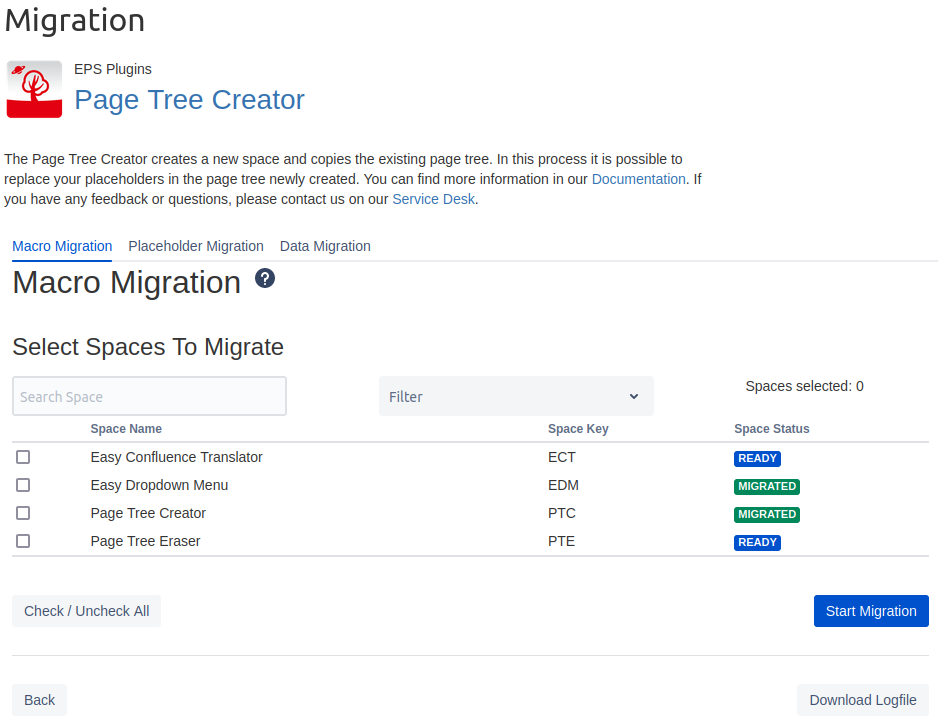The height and width of the screenshot is (723, 938).
Task: Click the READY badge for Page Tree Eraser
Action: [757, 543]
